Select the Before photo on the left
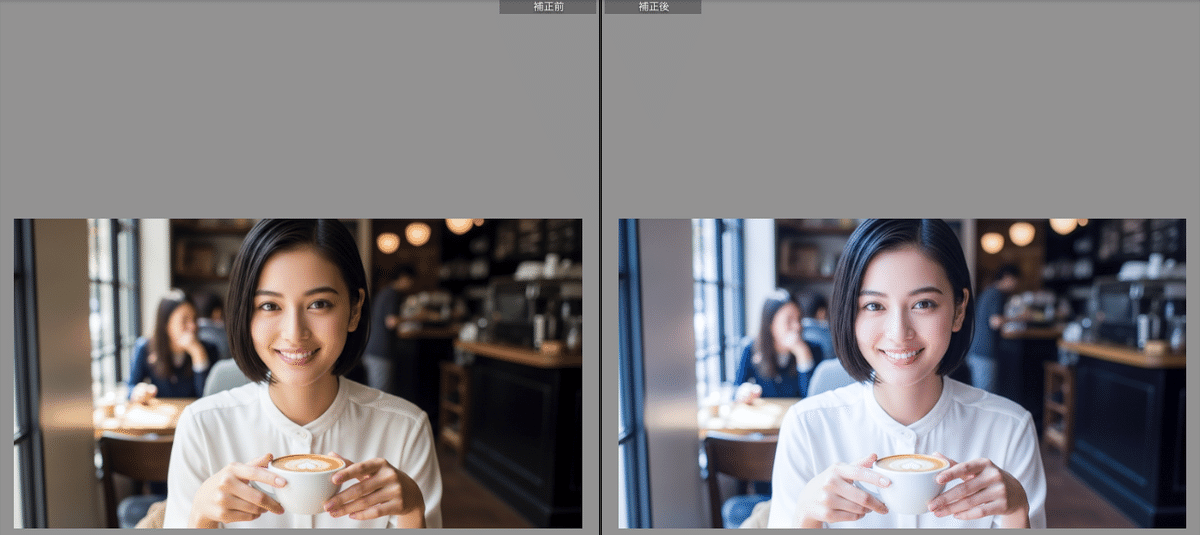Image resolution: width=1200 pixels, height=535 pixels. click(x=297, y=372)
